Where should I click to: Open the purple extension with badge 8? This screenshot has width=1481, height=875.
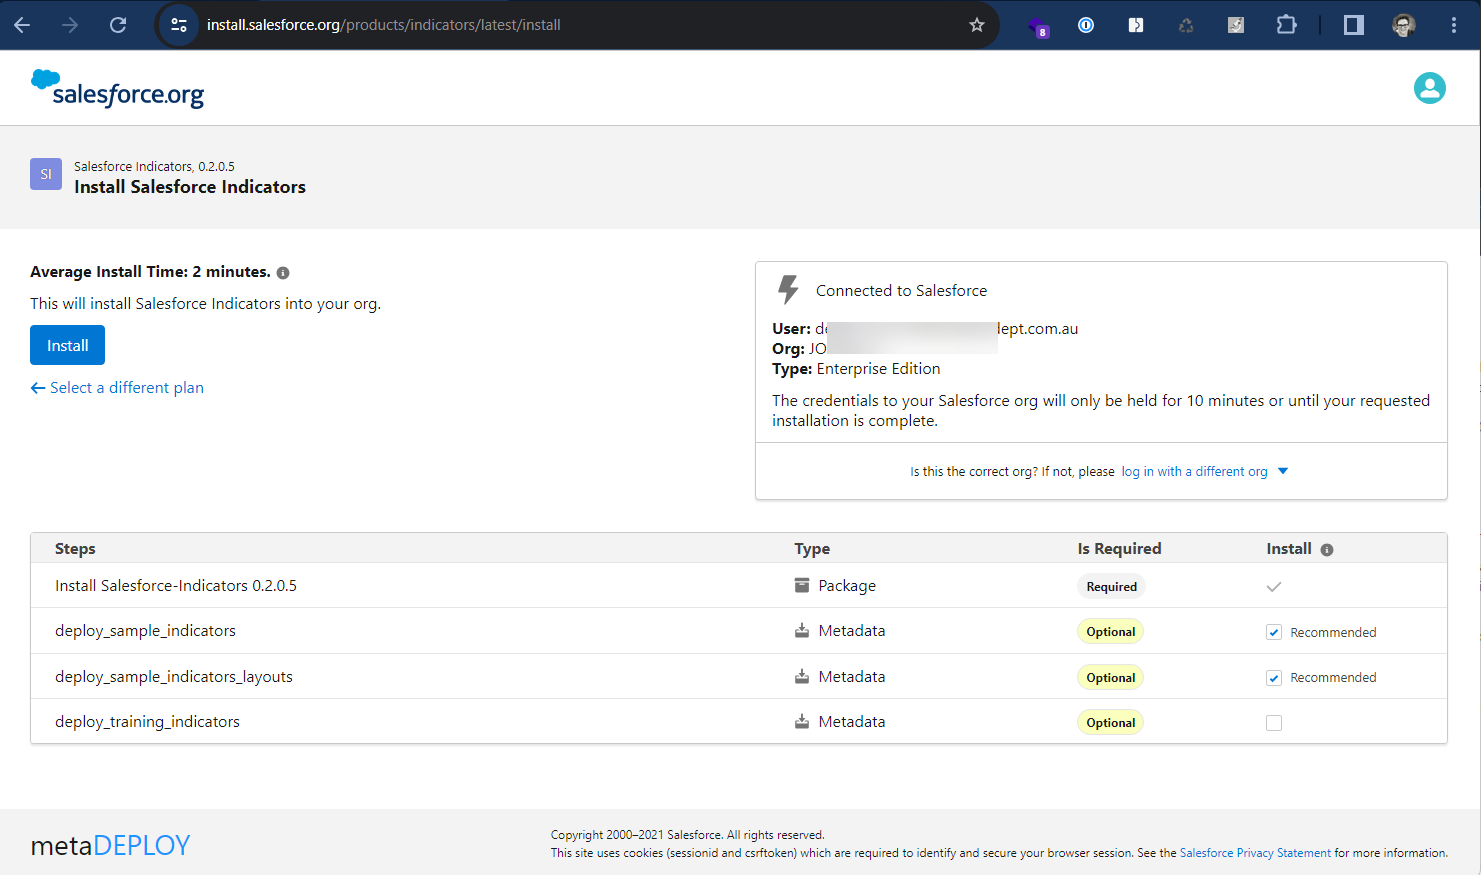[x=1038, y=26]
